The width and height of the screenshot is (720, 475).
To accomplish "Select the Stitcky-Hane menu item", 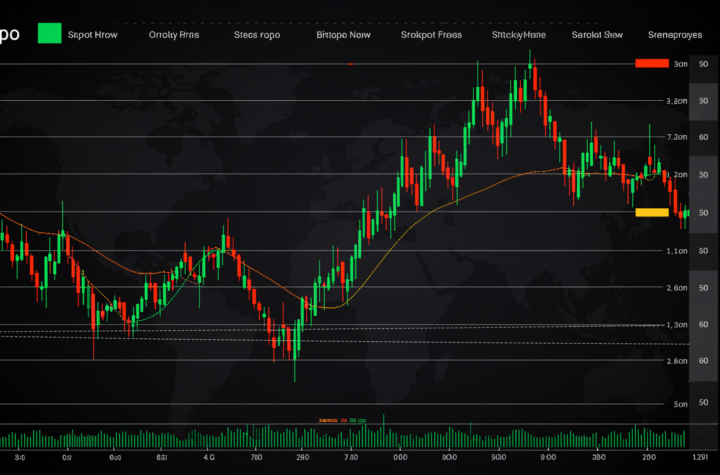I will click(518, 35).
